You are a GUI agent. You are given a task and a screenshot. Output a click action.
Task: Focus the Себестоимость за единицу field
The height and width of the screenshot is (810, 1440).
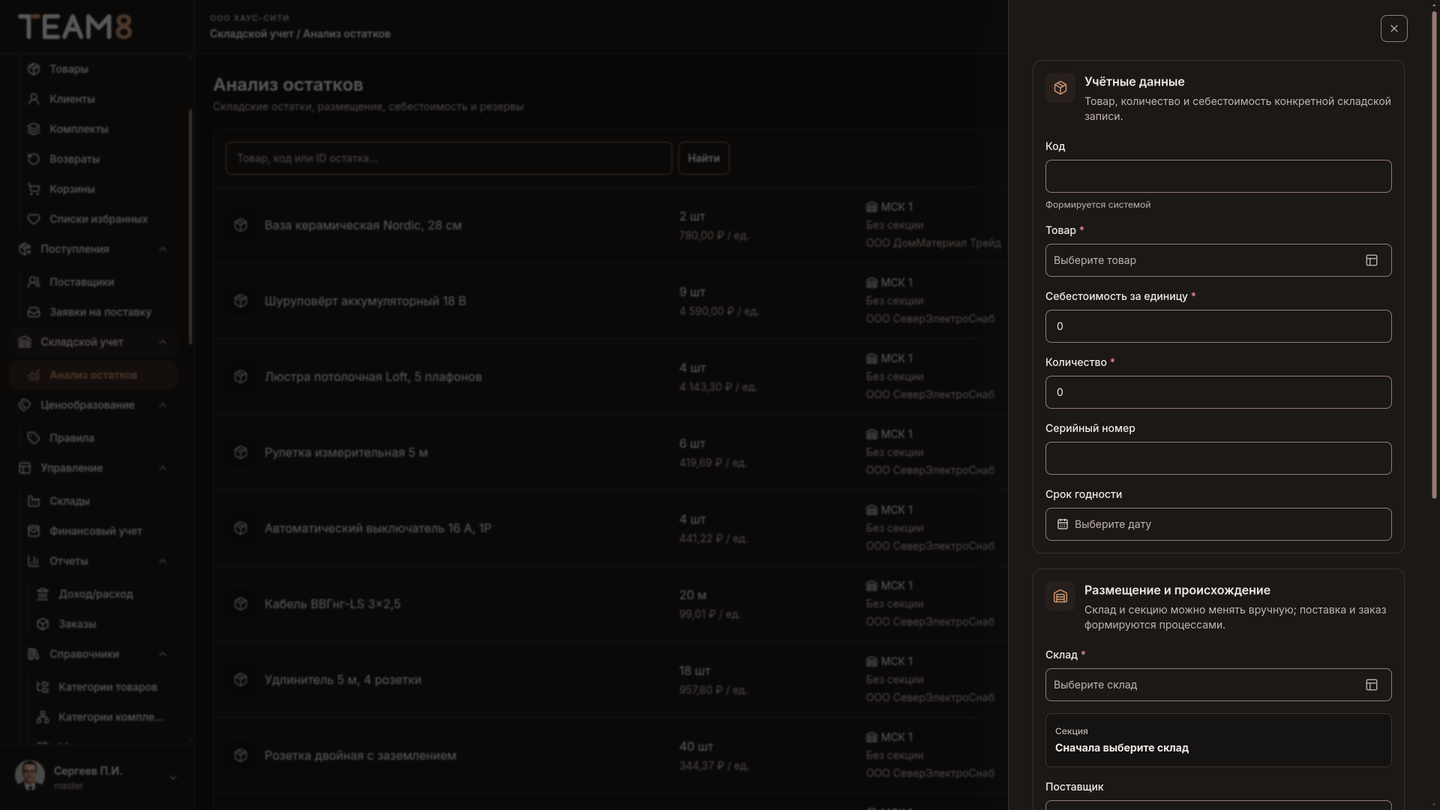[1218, 326]
